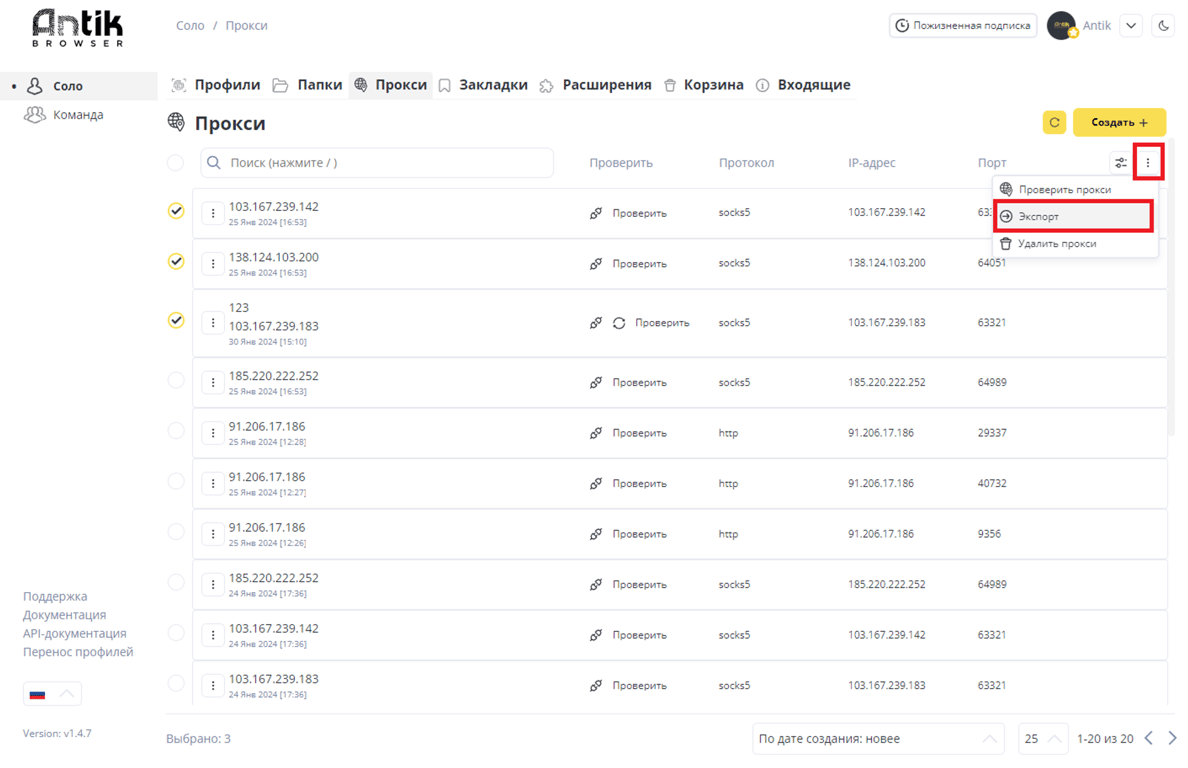Click the spinning refresh icon in row 123

coord(619,323)
